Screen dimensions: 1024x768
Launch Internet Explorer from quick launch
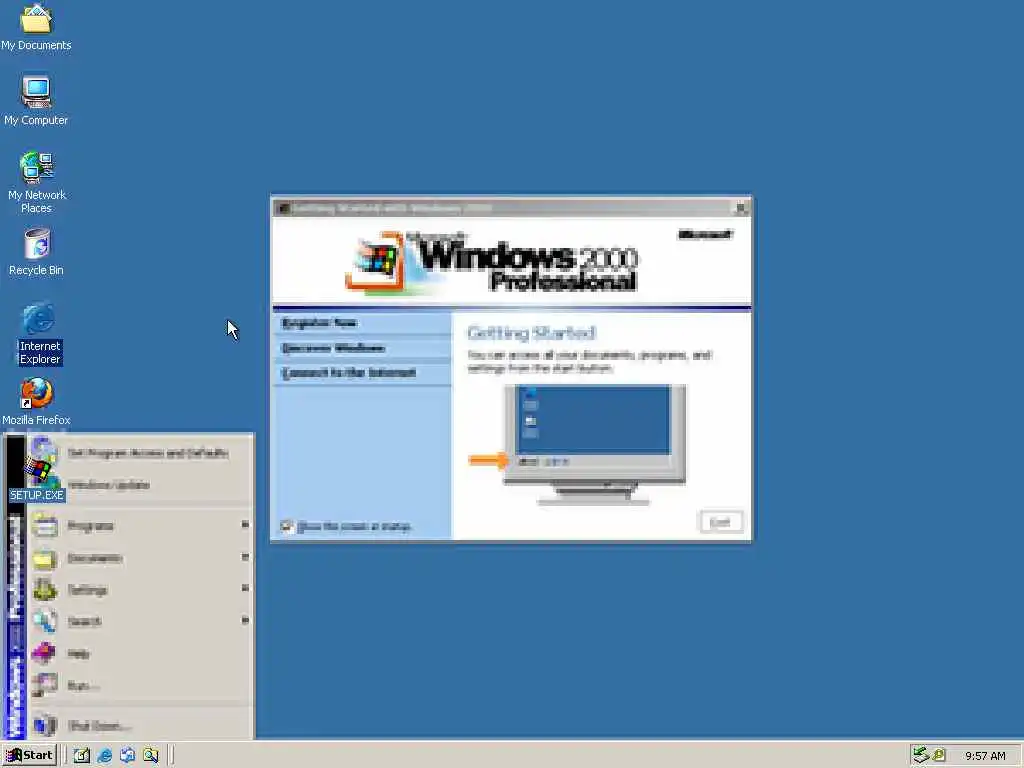(x=104, y=755)
